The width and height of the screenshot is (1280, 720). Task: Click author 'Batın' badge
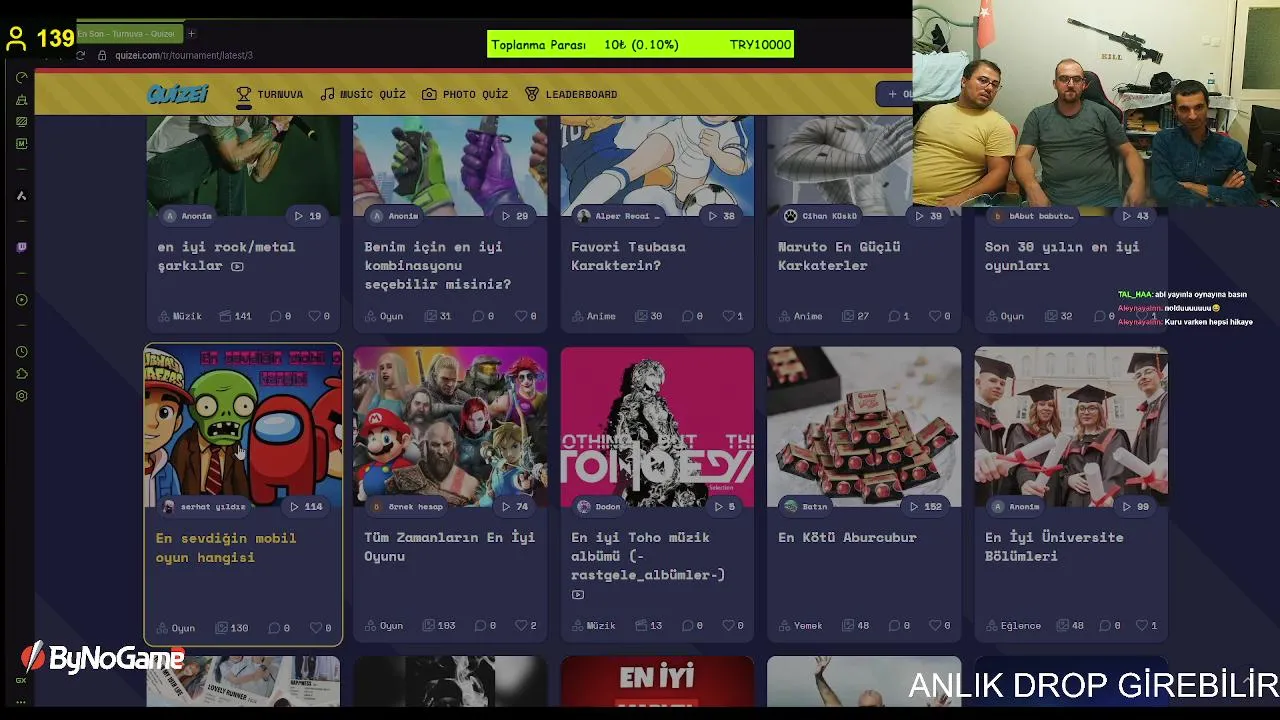(806, 507)
